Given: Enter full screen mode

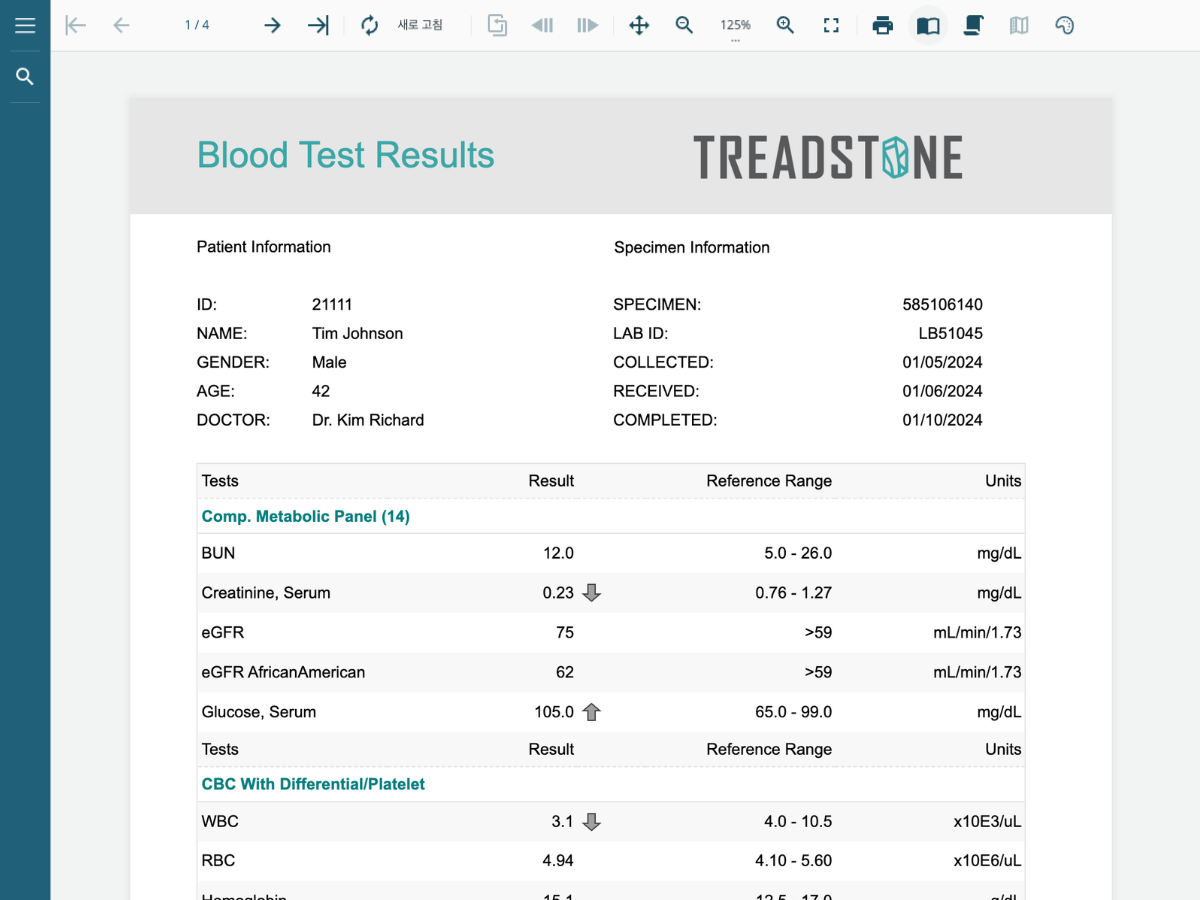Looking at the screenshot, I should 831,26.
